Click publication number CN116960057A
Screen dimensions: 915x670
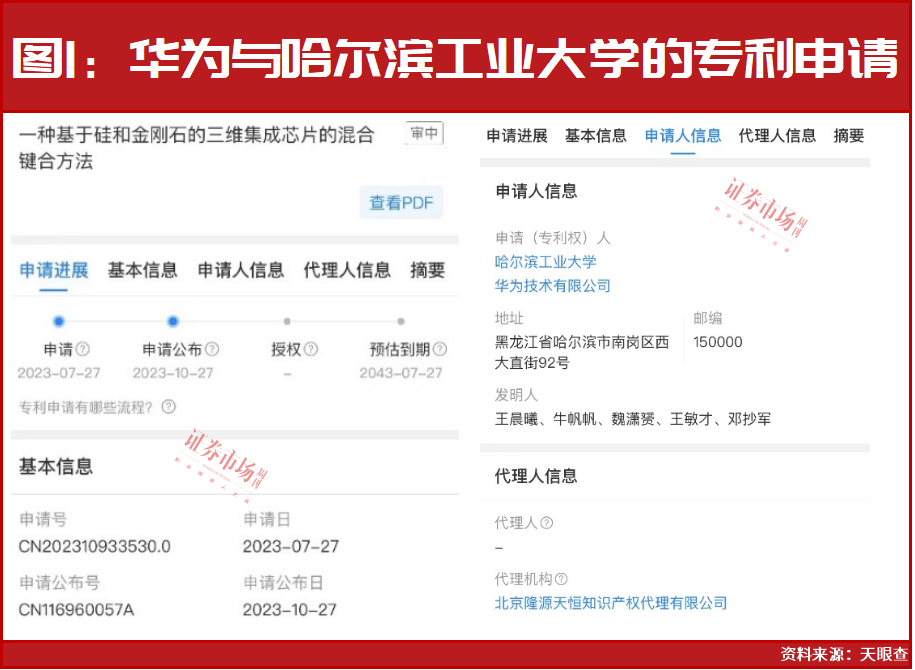pos(76,610)
